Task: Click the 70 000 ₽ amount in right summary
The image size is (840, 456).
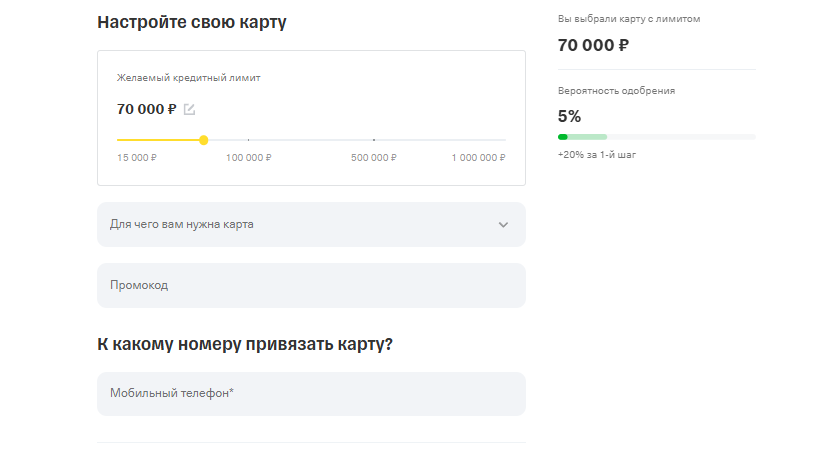Action: tap(593, 45)
